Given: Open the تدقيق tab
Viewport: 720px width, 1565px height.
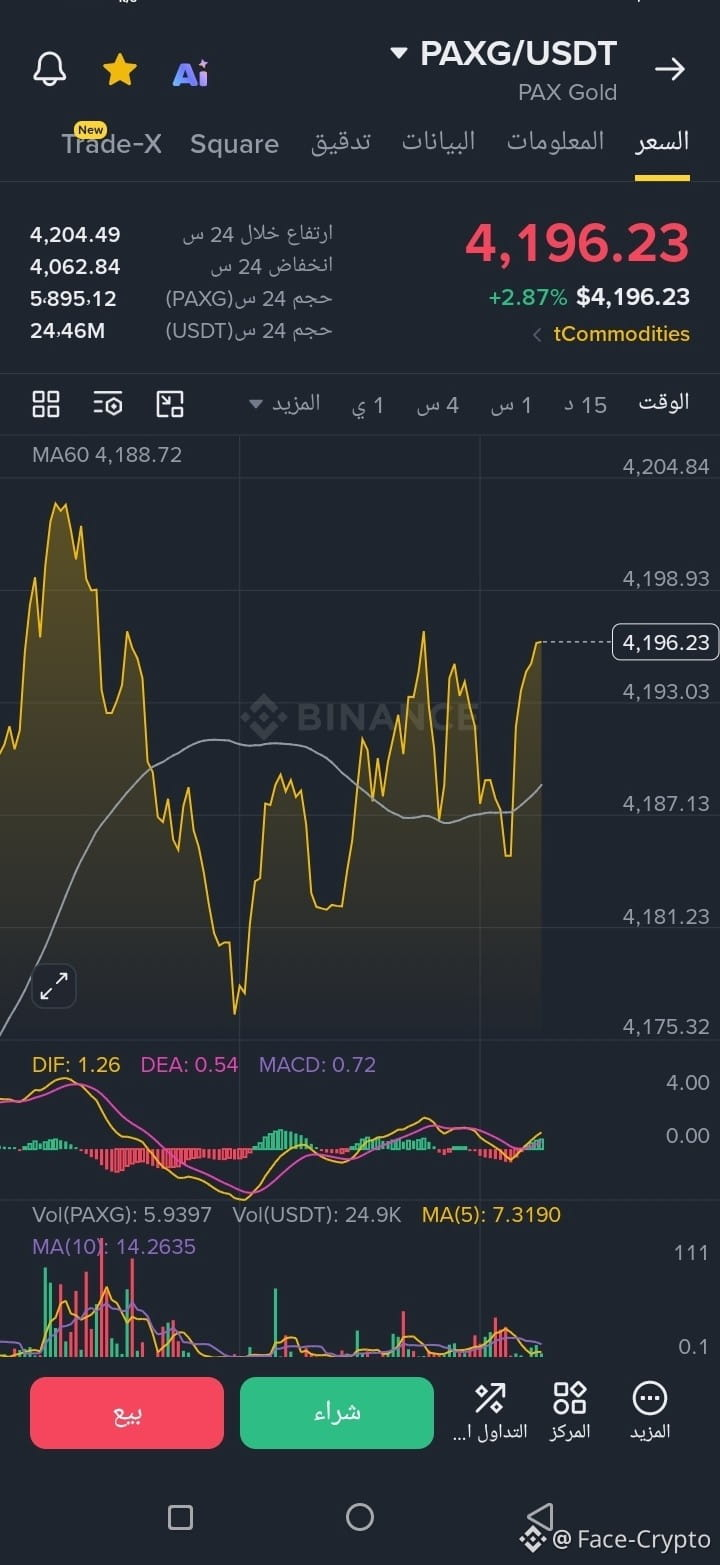Looking at the screenshot, I should [x=341, y=142].
